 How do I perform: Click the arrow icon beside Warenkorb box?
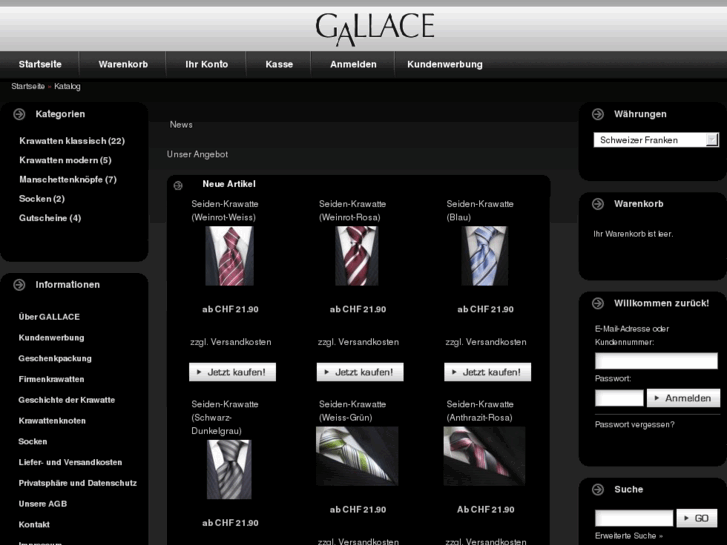click(598, 204)
